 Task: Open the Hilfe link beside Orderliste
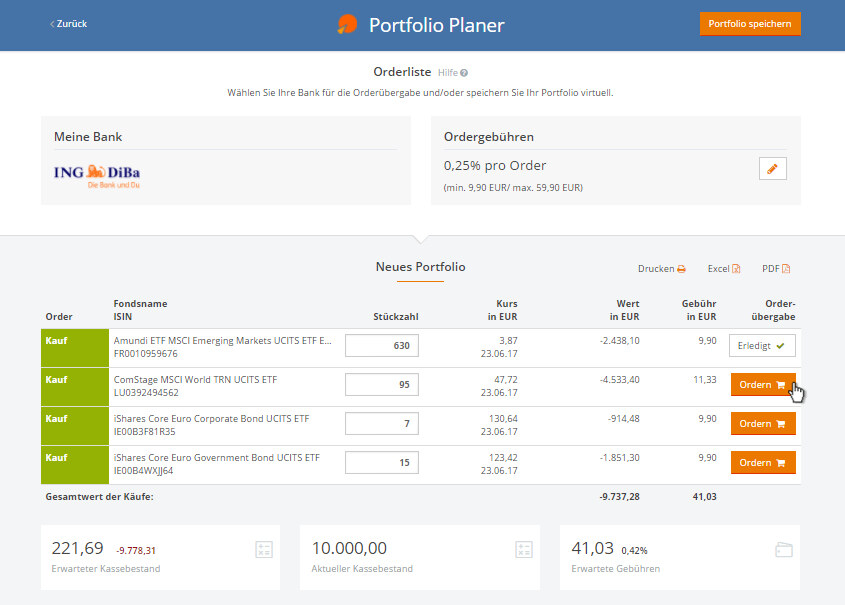(x=447, y=73)
